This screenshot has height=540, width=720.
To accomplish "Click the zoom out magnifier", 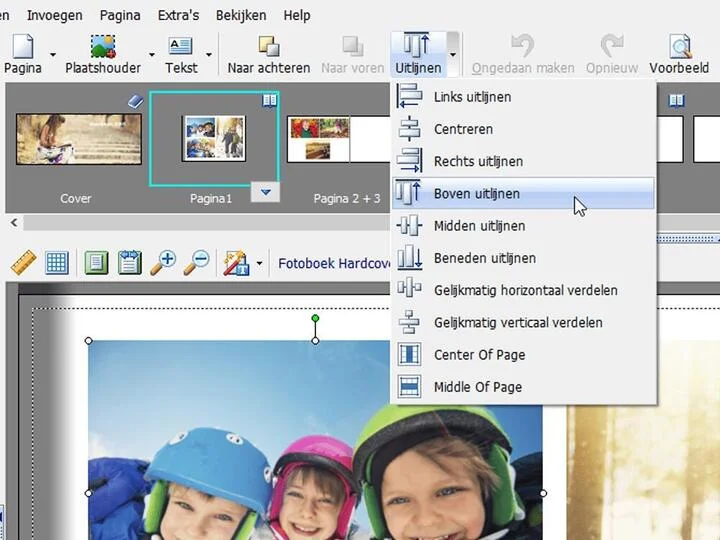I will point(197,263).
